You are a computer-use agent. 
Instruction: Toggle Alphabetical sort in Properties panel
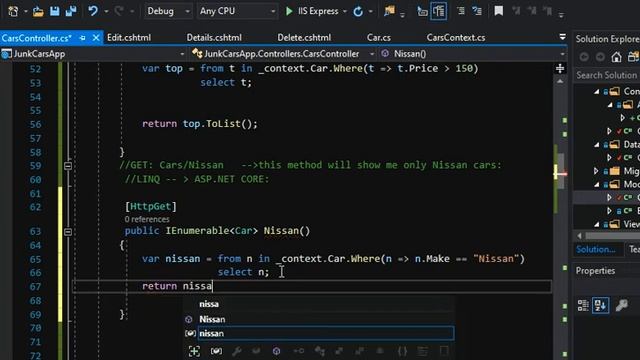tap(600, 305)
